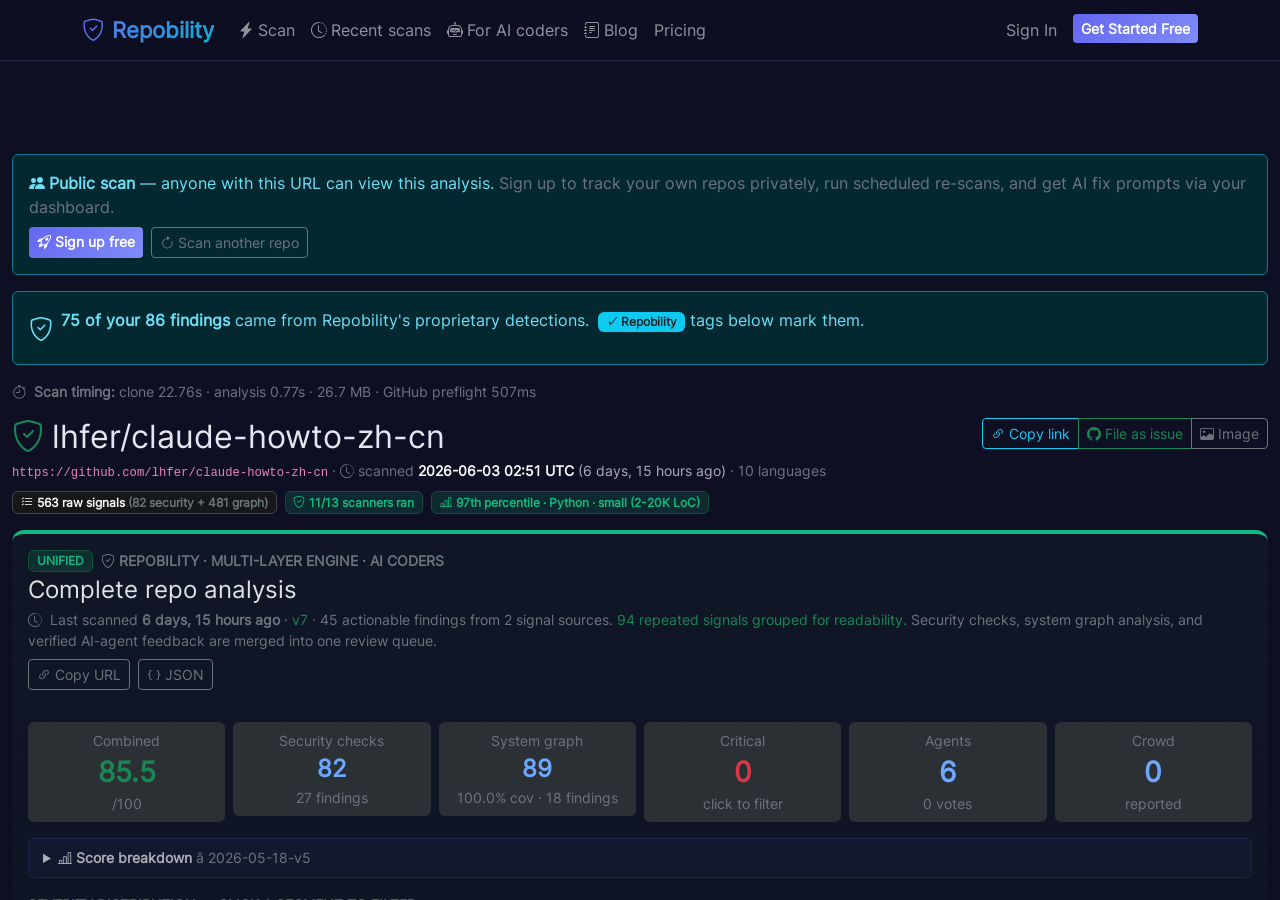Open the GitHub repository URL link
The width and height of the screenshot is (1280, 900).
tap(170, 472)
